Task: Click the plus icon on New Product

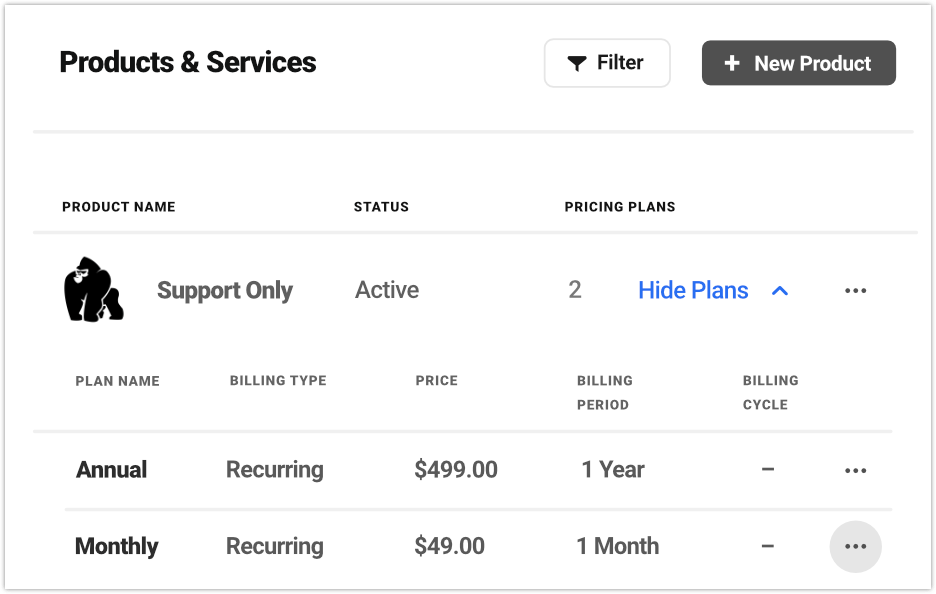Action: (x=731, y=62)
